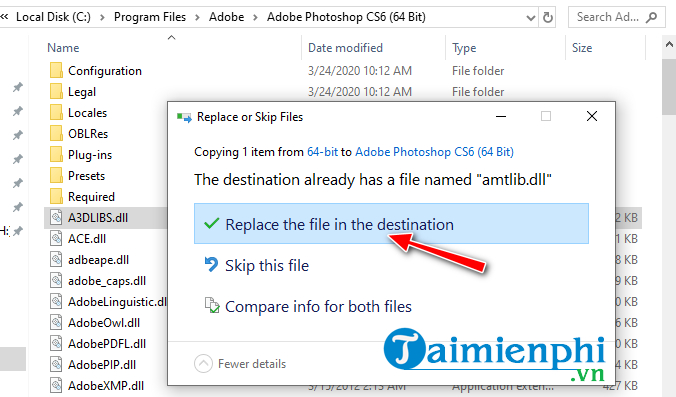Screen dimensions: 676x397
Task: Select the A3DLIBS.dll file name
Action: click(98, 218)
